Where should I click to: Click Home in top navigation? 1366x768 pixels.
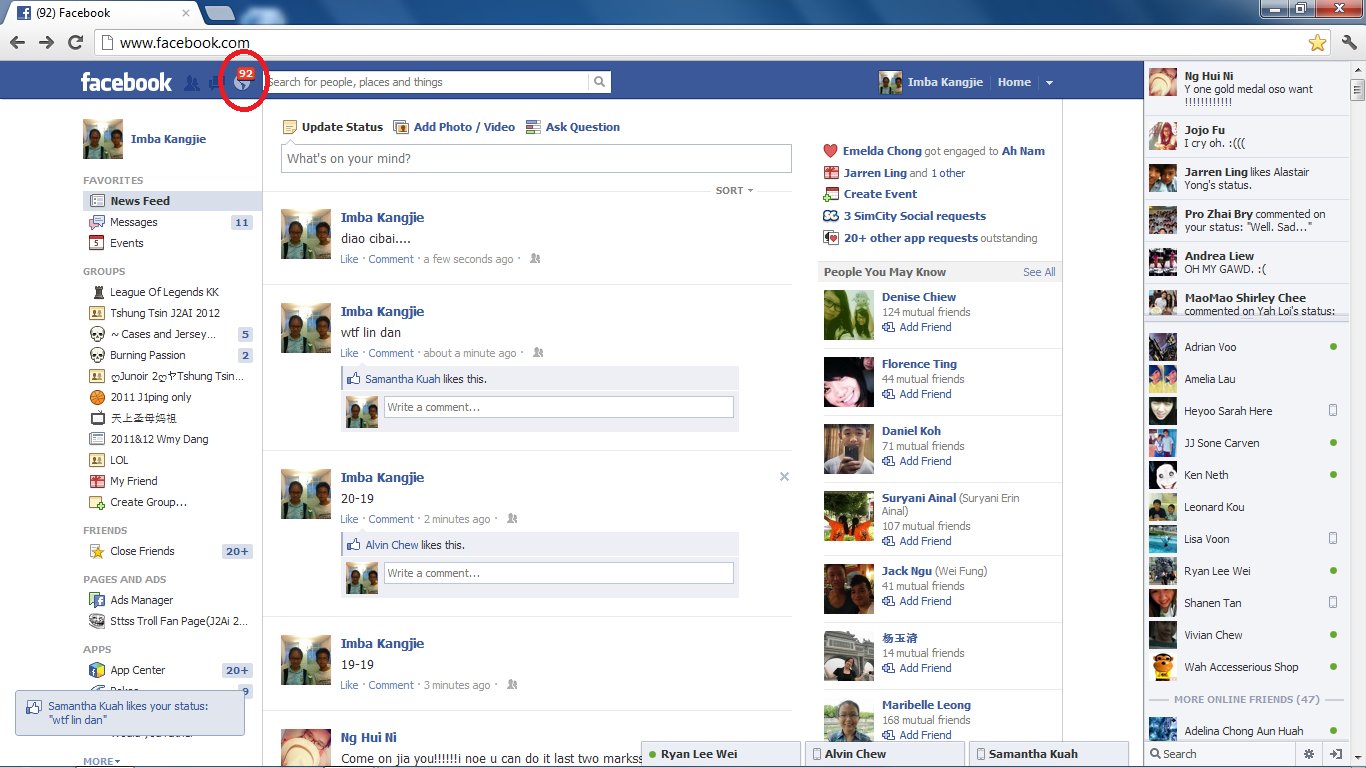(x=1014, y=82)
